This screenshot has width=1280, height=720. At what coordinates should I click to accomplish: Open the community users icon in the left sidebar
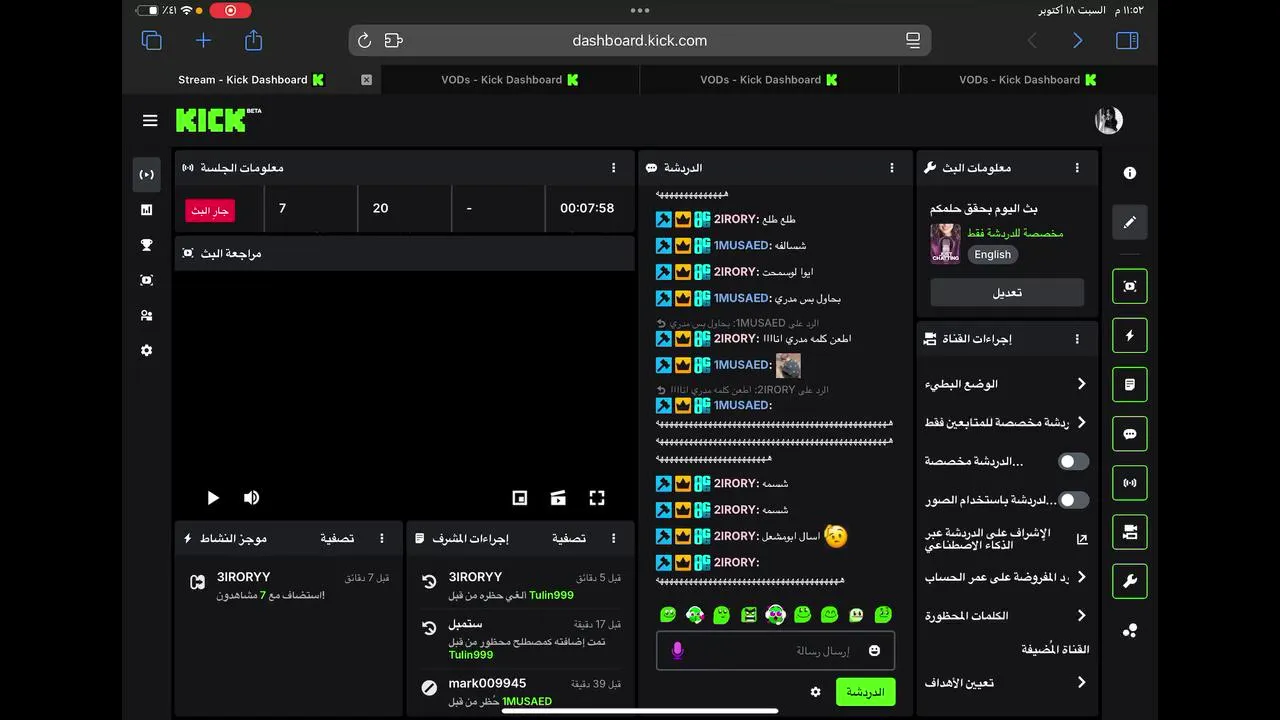146,315
